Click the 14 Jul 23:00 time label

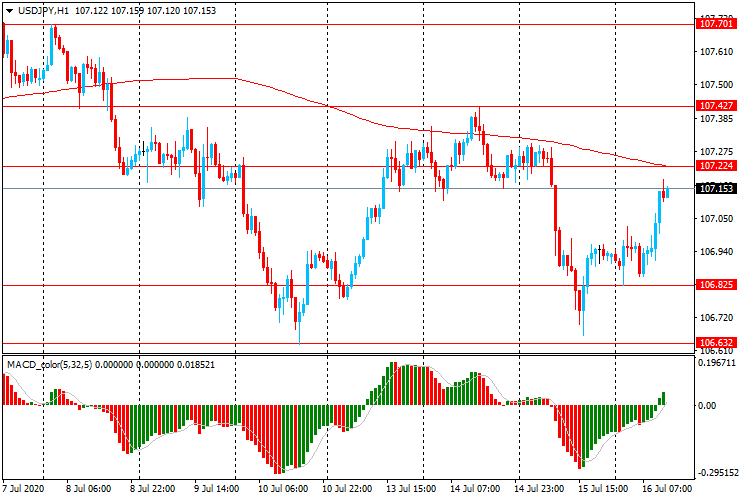tap(538, 488)
